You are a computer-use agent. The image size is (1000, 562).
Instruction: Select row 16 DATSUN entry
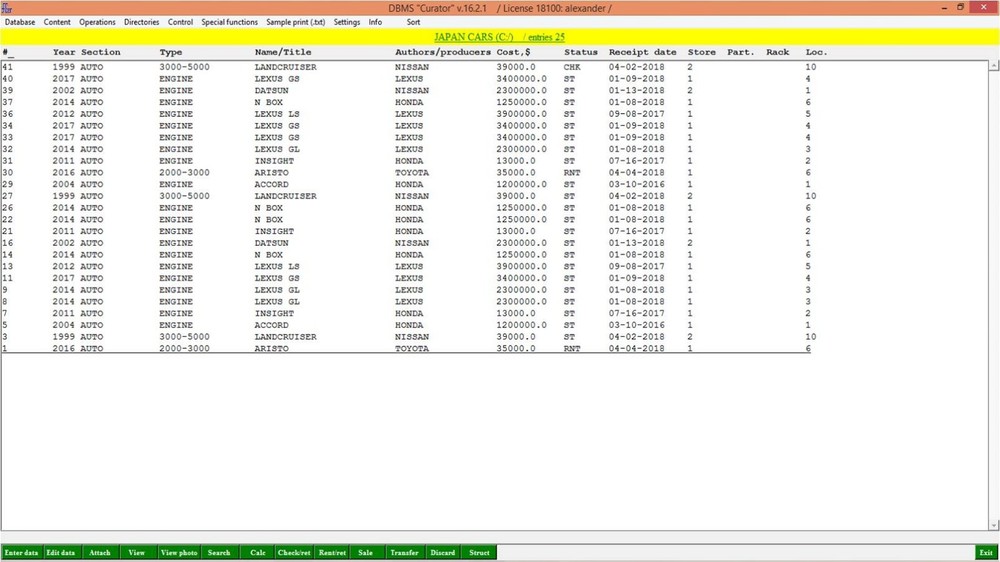(x=408, y=243)
